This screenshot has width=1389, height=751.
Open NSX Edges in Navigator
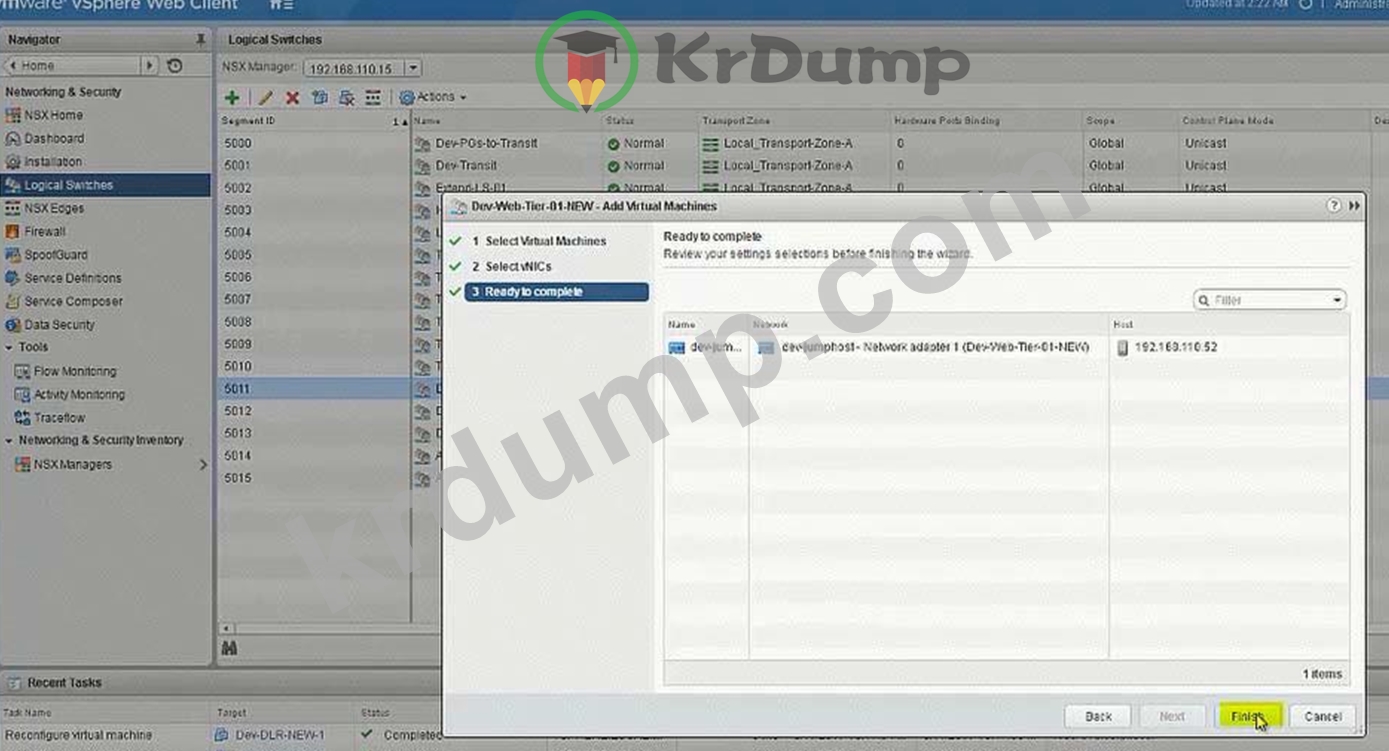[x=53, y=208]
